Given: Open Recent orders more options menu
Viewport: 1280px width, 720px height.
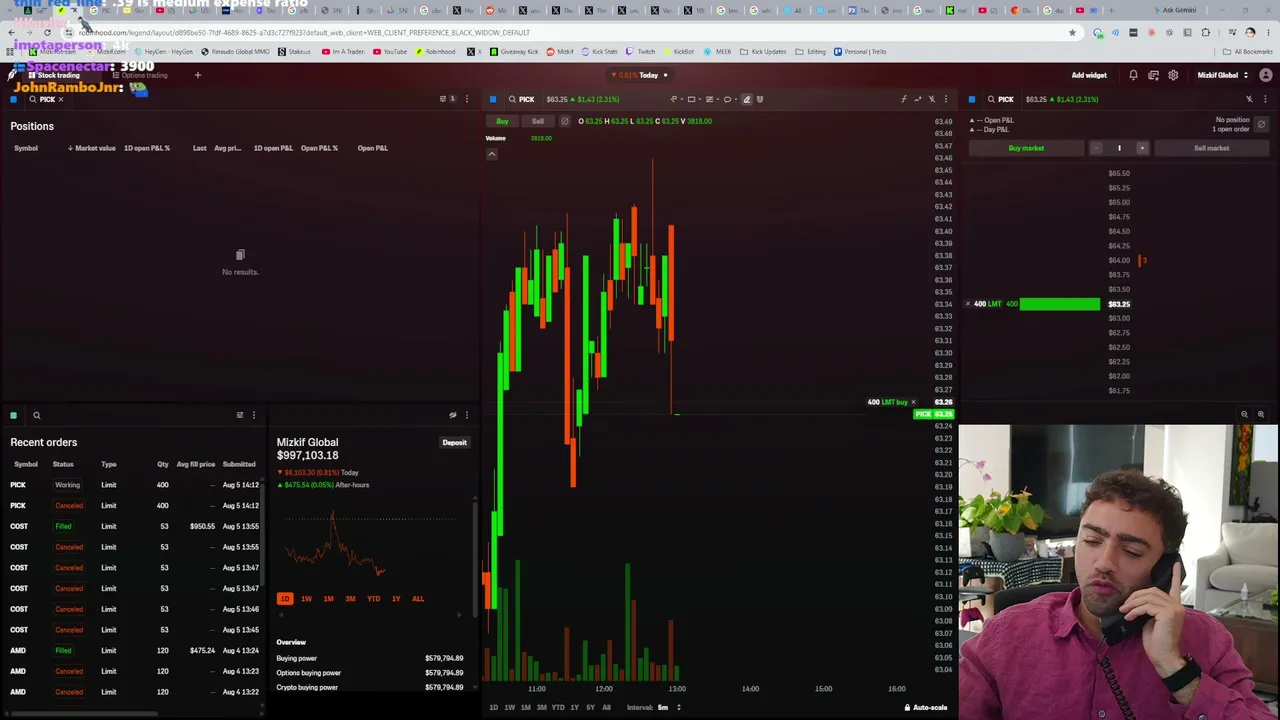Looking at the screenshot, I should (253, 415).
